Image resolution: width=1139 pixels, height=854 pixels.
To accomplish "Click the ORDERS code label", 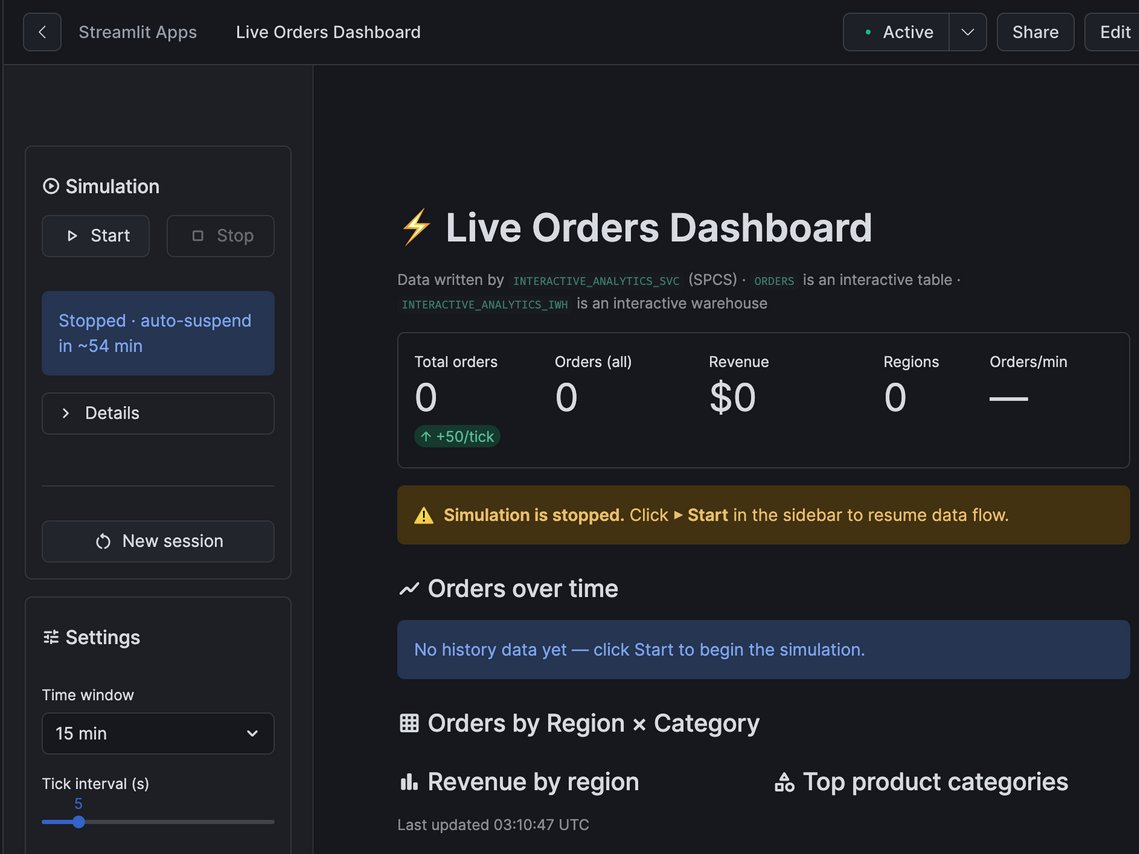I will (x=774, y=281).
